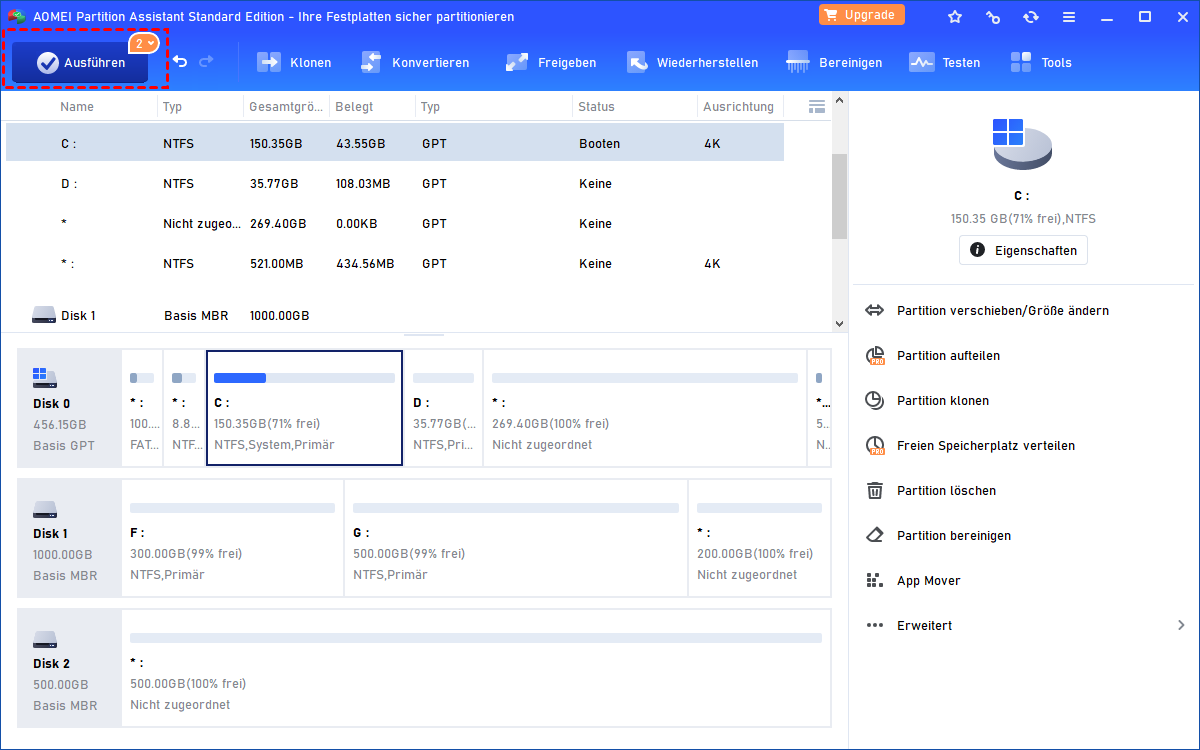Redo the operation
The height and width of the screenshot is (750, 1200).
pos(206,62)
